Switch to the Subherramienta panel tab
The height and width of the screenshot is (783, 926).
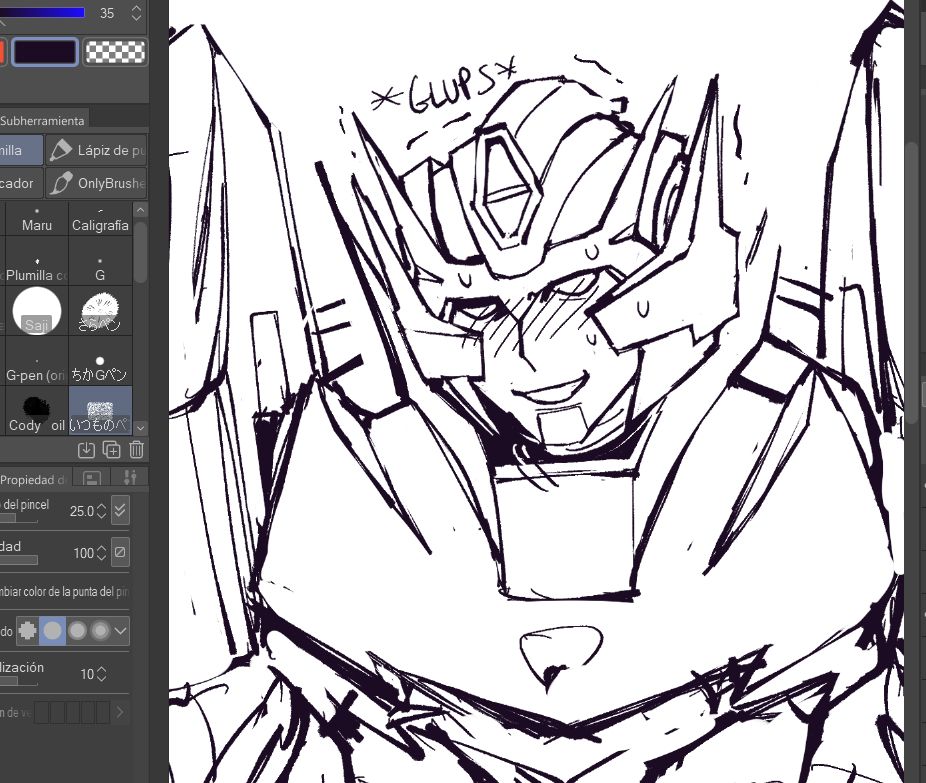[x=44, y=120]
